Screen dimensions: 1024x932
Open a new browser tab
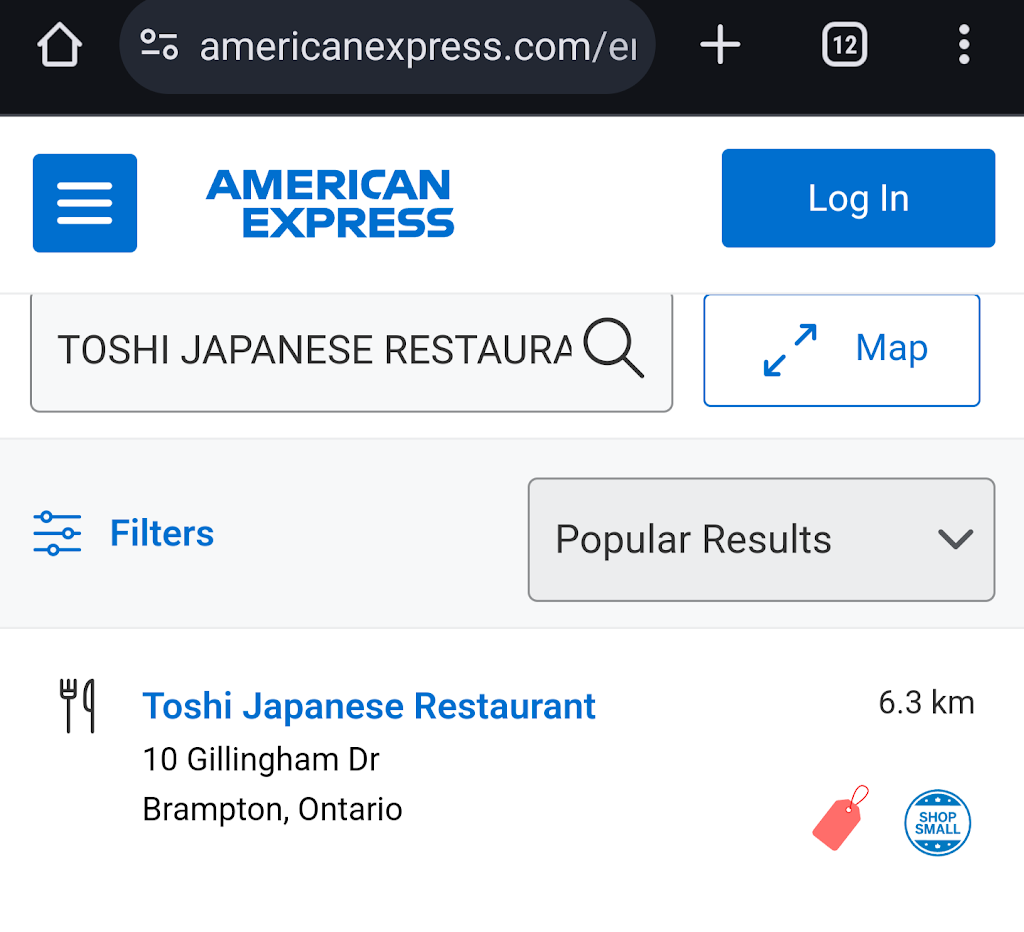tap(720, 45)
